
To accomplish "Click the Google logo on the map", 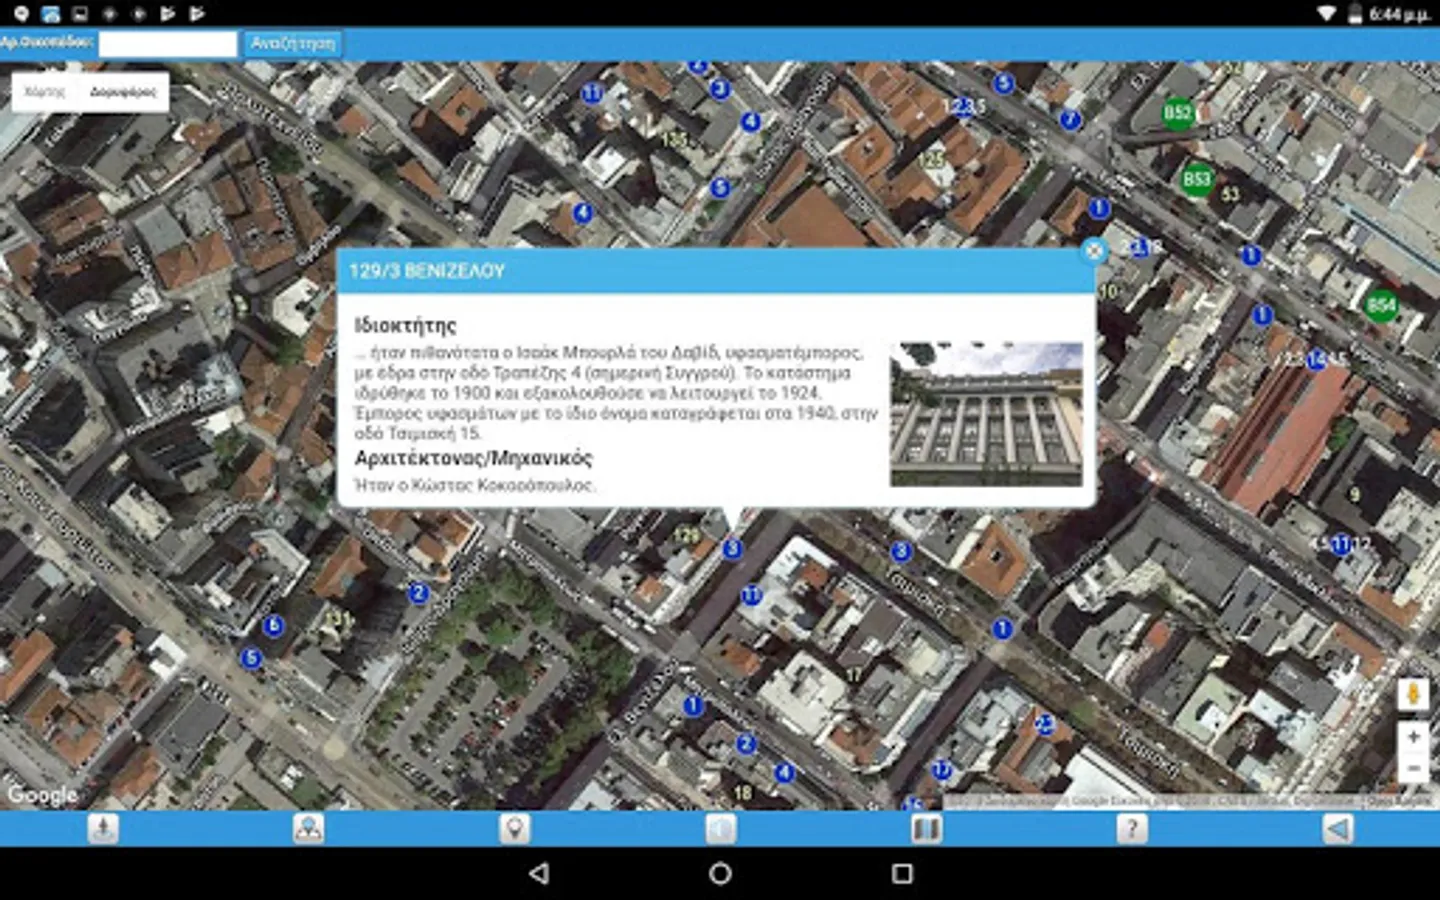I will pos(42,794).
